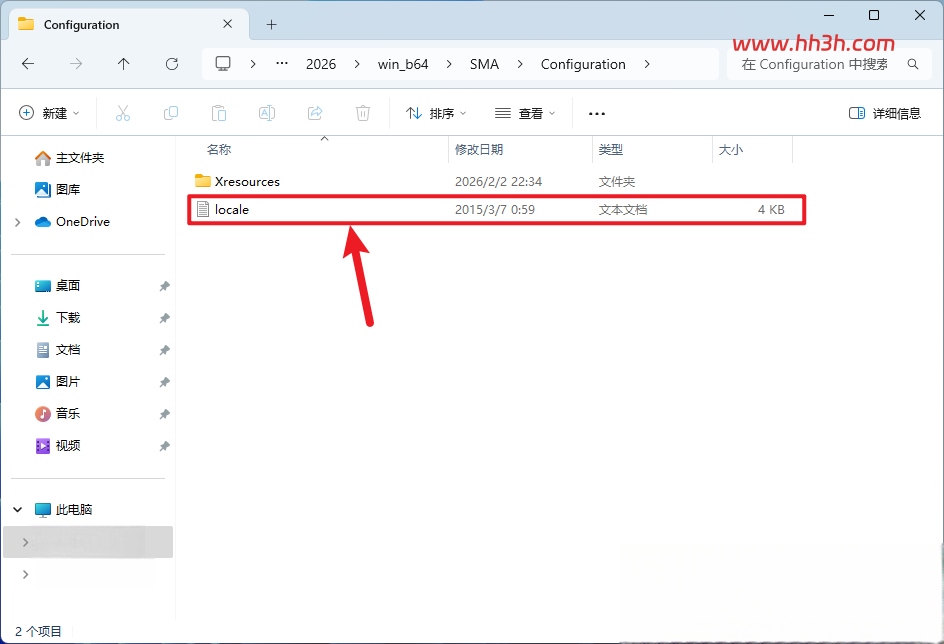Select OneDrive in sidebar
Image resolution: width=944 pixels, height=644 pixels.
coord(72,221)
